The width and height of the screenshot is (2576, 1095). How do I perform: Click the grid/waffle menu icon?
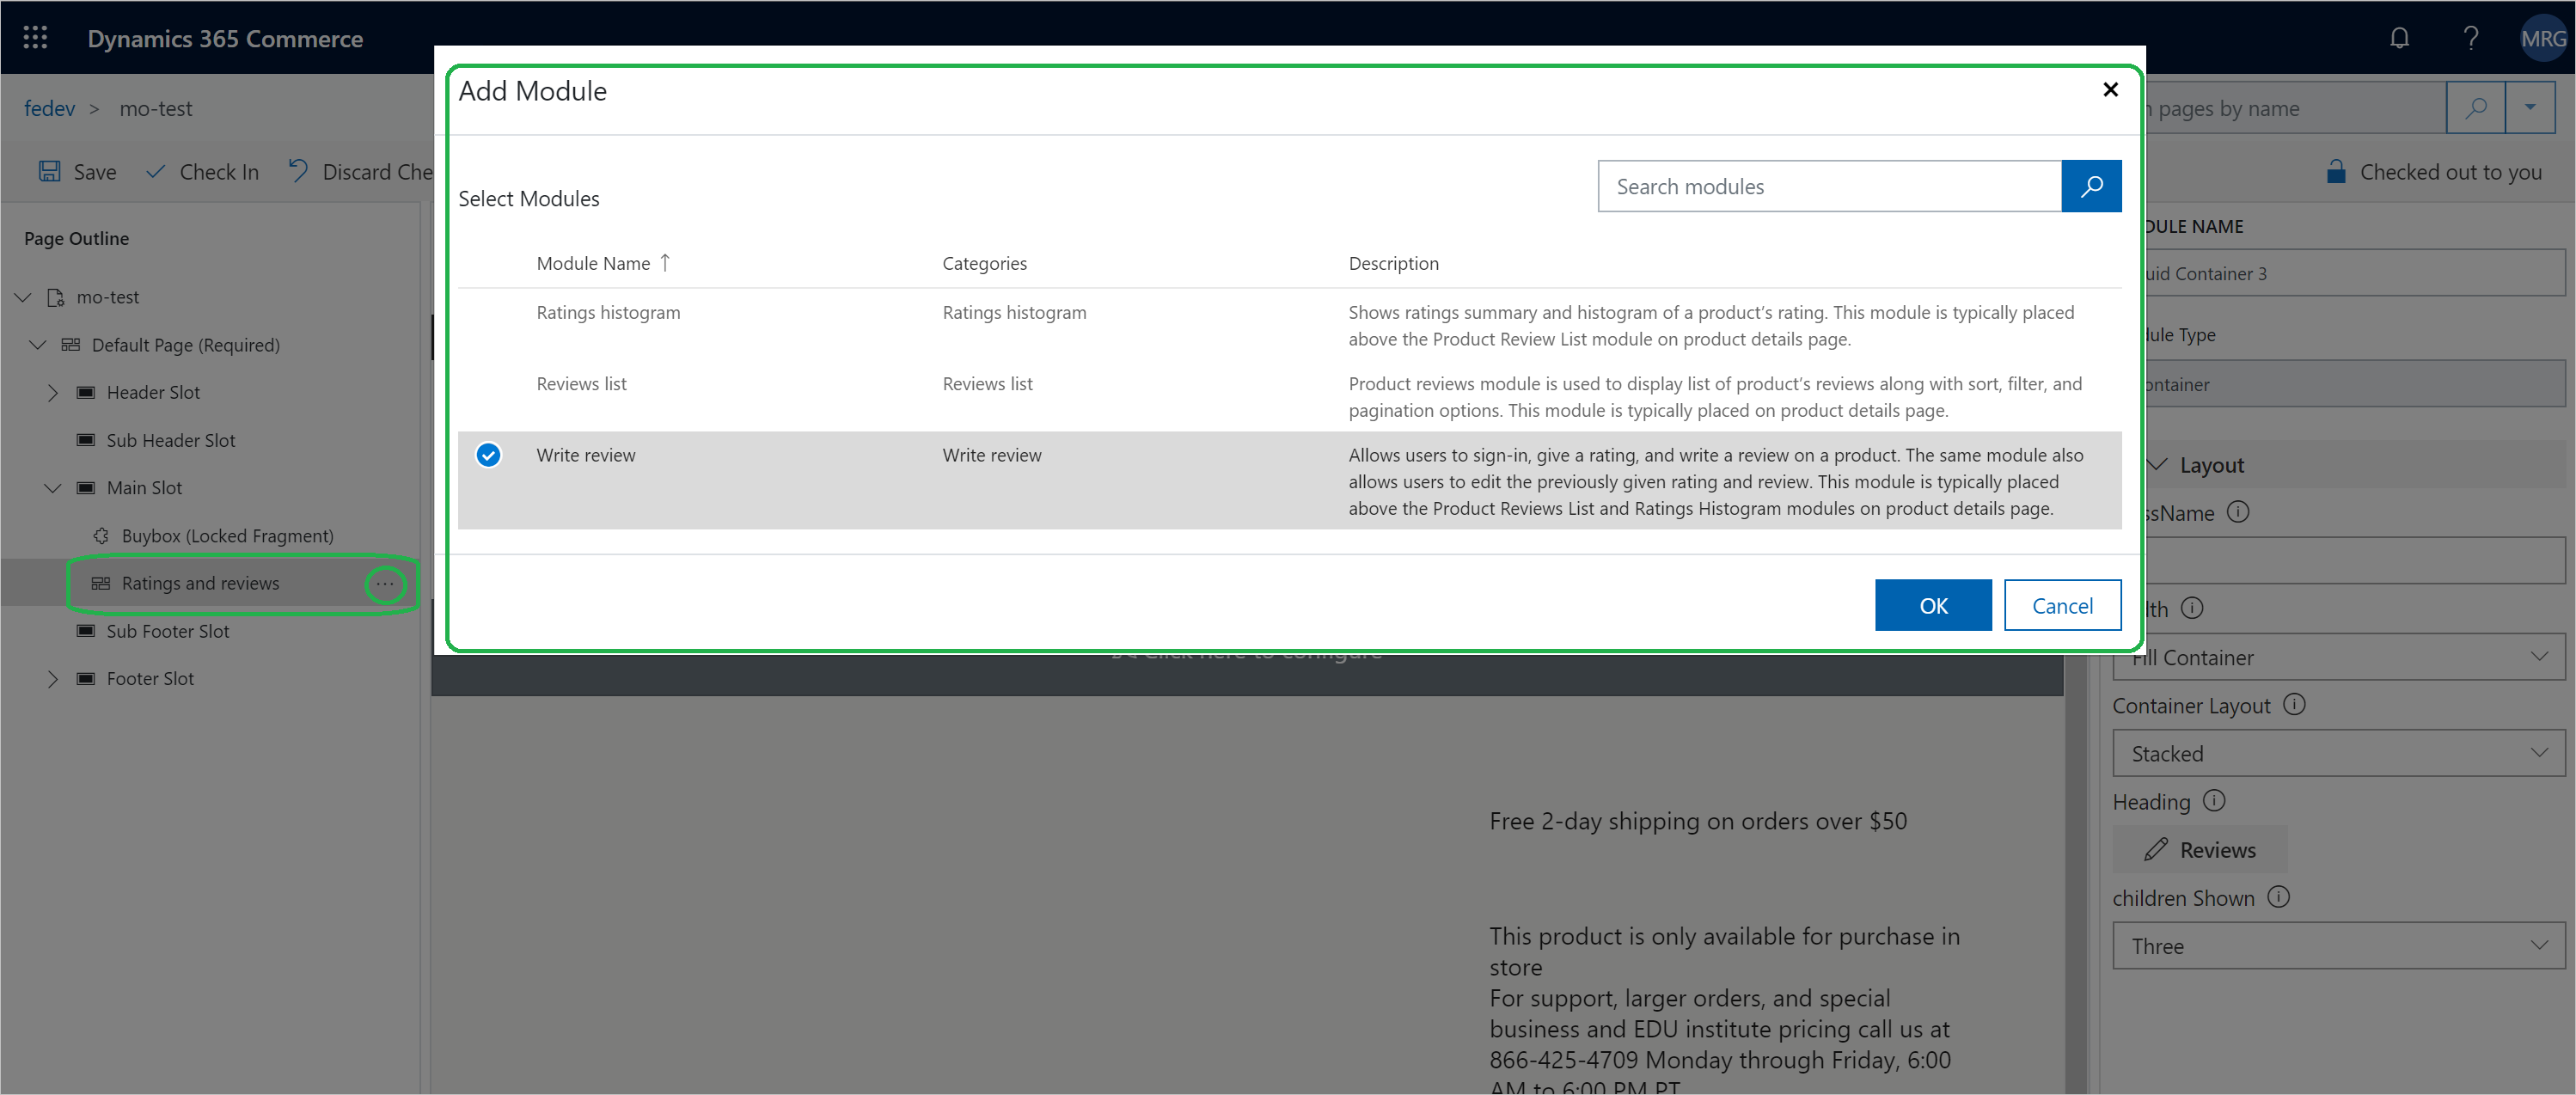pos(36,36)
